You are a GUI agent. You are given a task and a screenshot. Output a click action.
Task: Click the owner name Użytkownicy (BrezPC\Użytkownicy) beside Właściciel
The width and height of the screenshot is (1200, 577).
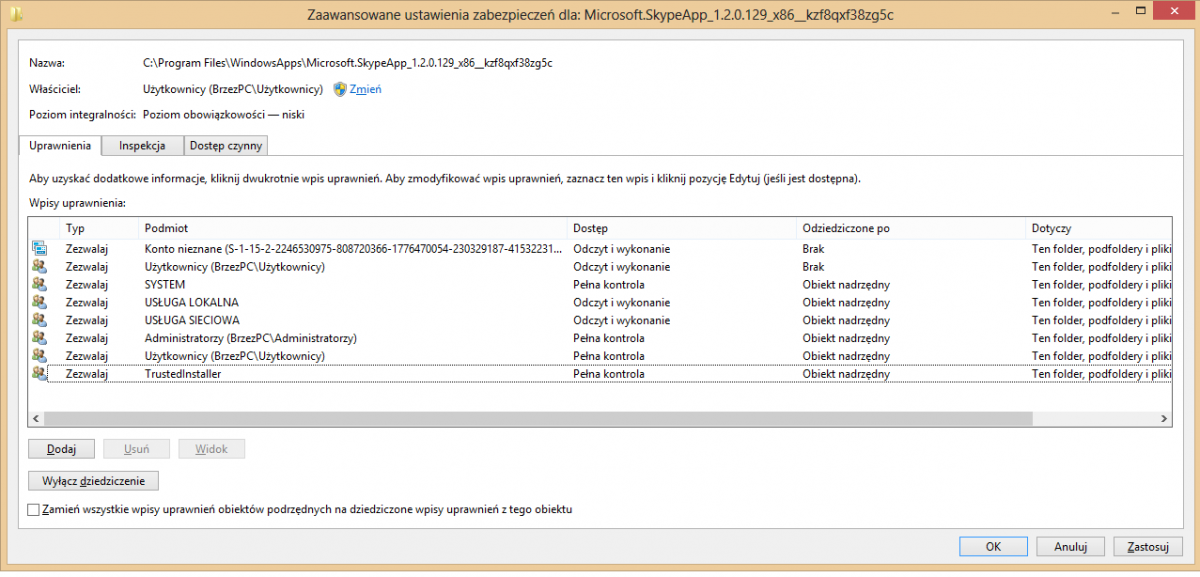(x=233, y=89)
